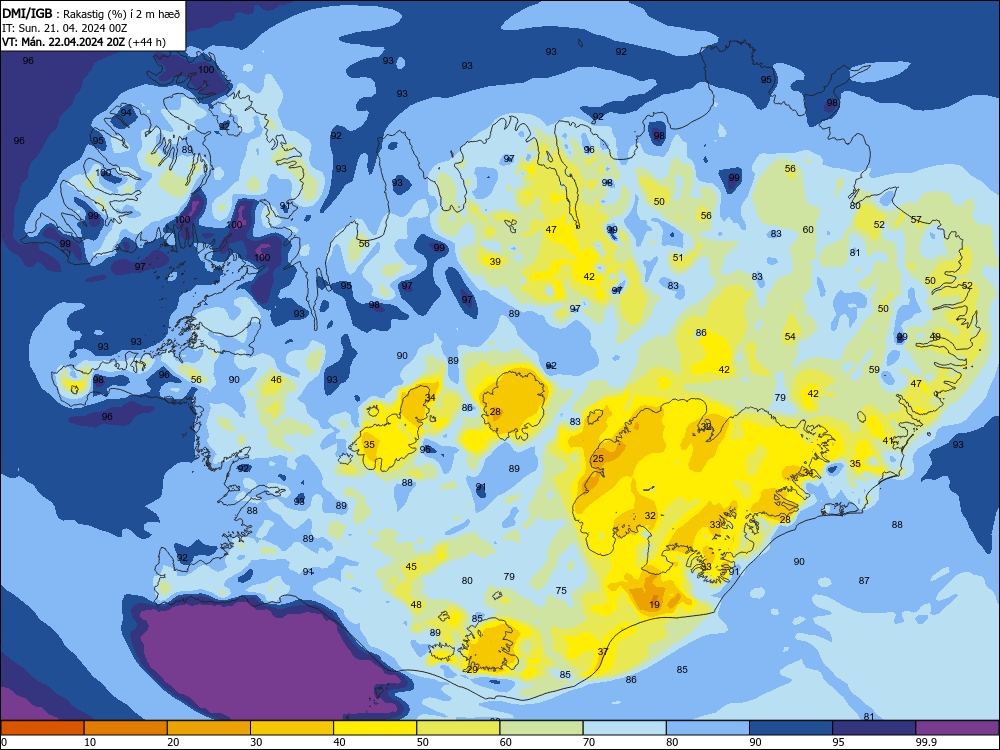Image resolution: width=1000 pixels, height=750 pixels.
Task: Click the humidity value '37' near the south coast
Action: [x=603, y=652]
